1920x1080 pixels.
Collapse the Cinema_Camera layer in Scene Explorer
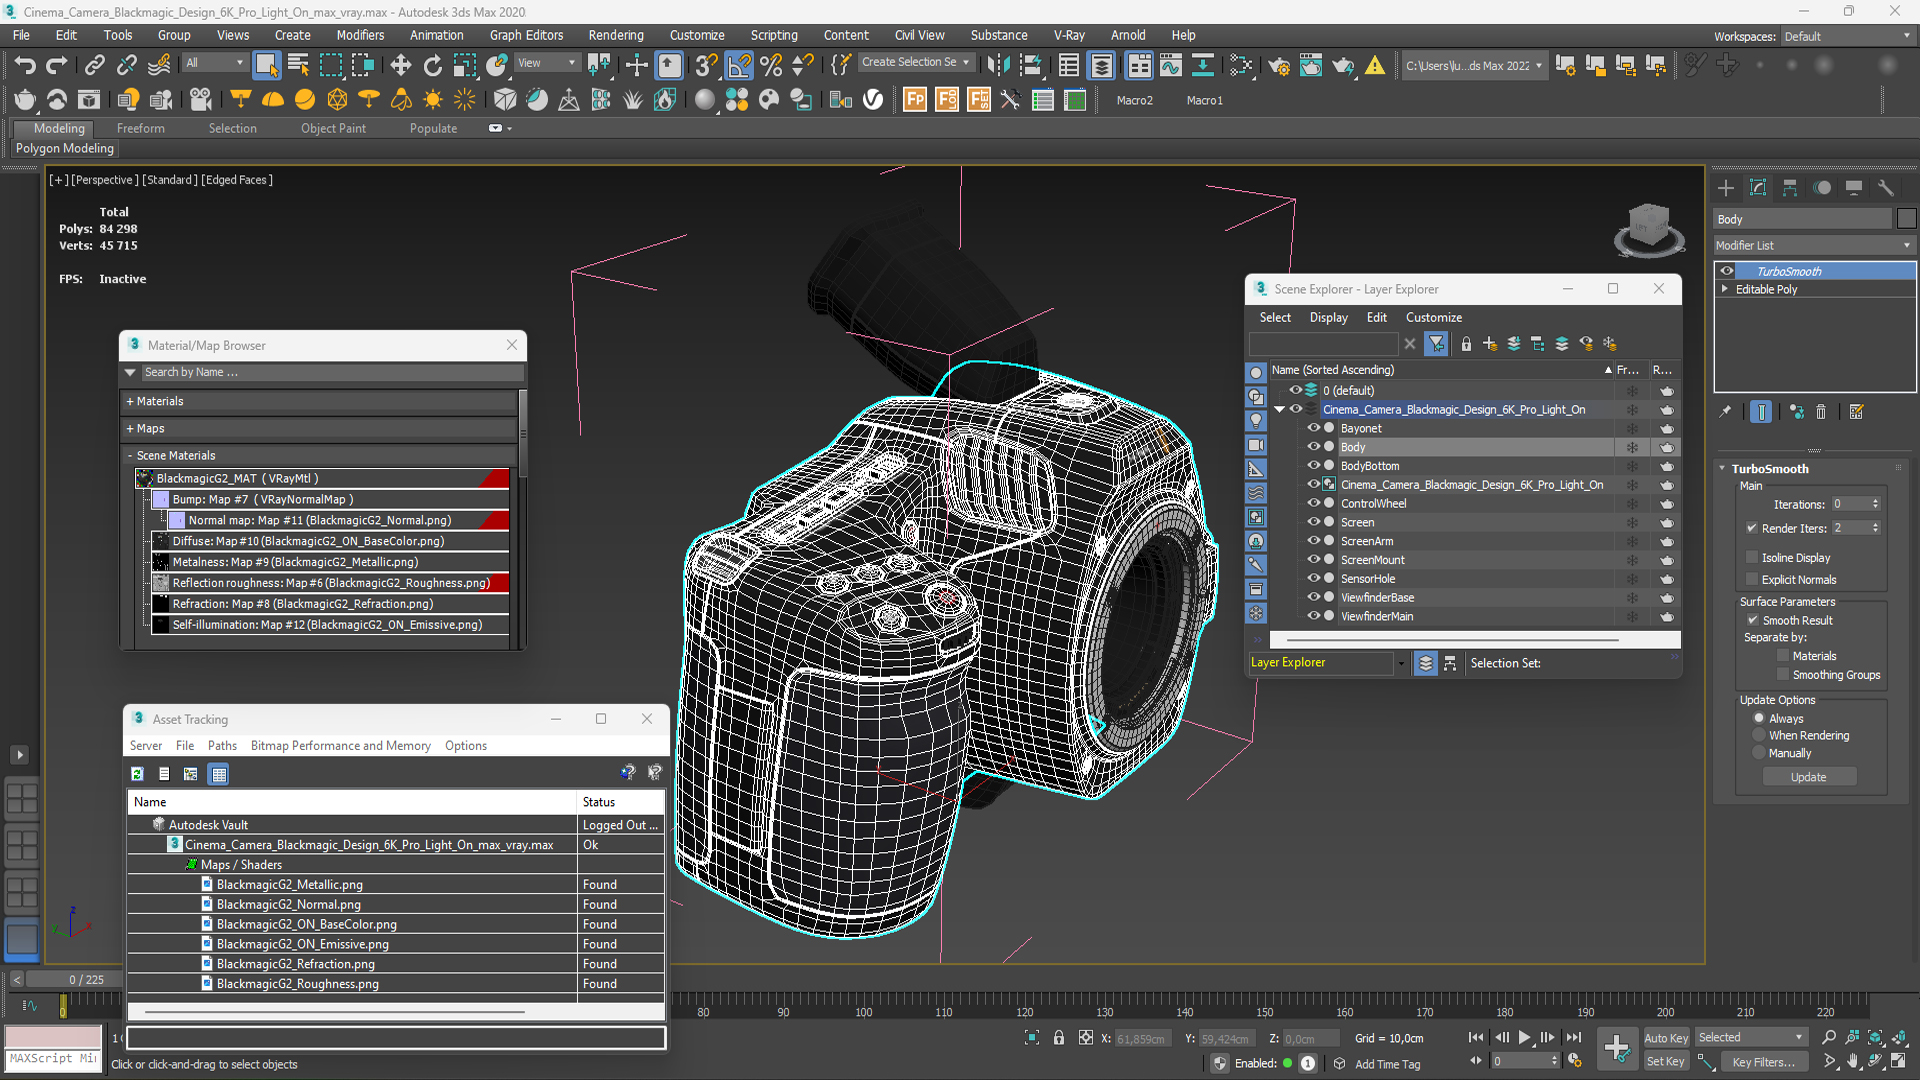click(x=1279, y=409)
